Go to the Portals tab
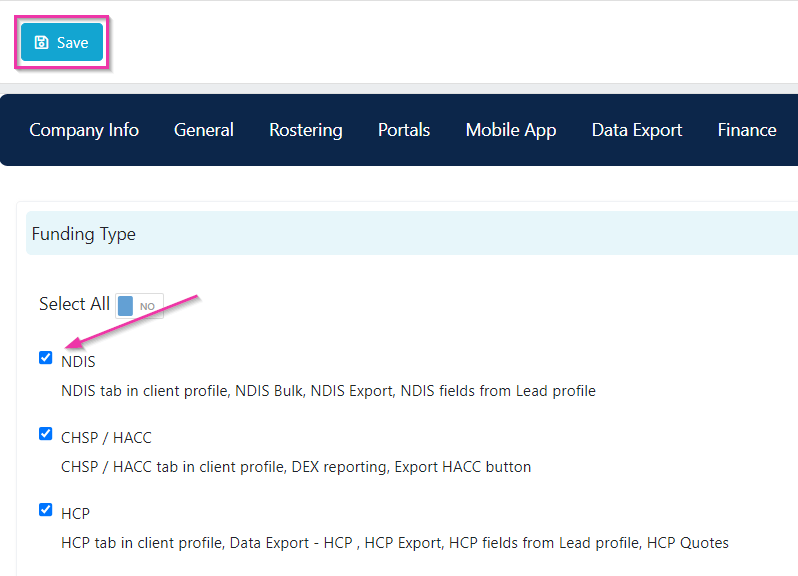798x576 pixels. [404, 130]
